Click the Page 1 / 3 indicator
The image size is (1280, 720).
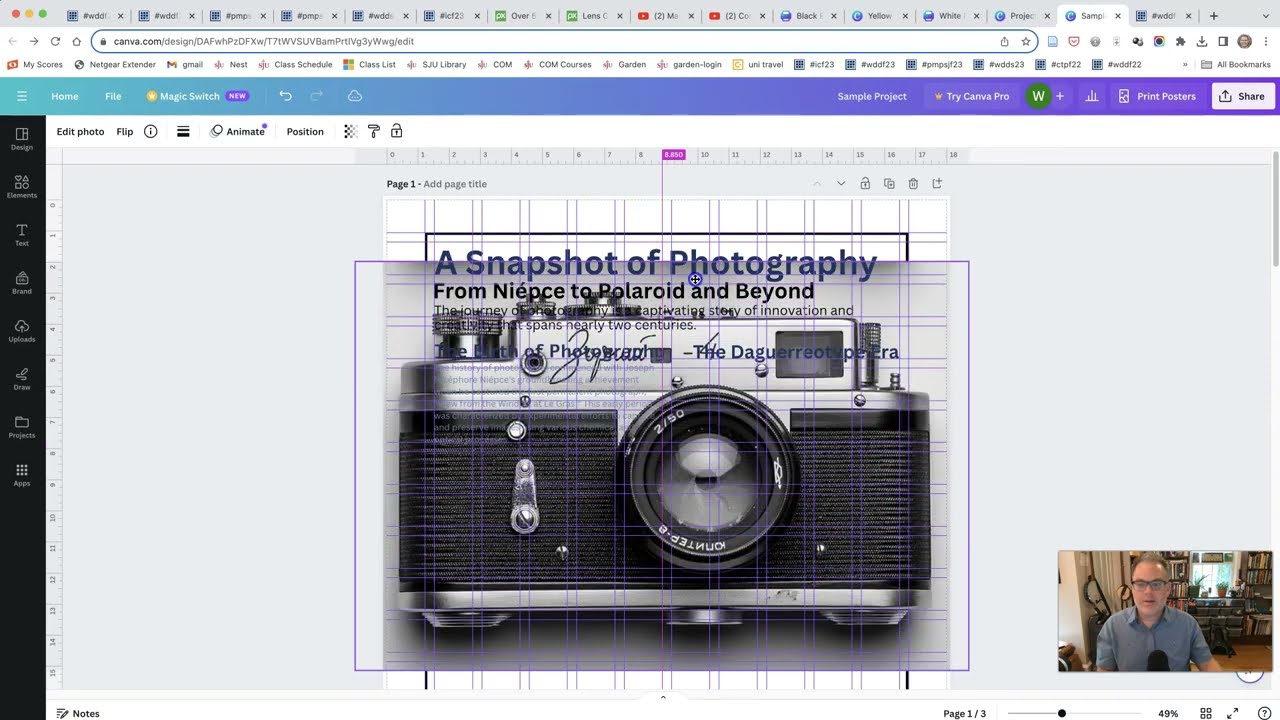(964, 713)
